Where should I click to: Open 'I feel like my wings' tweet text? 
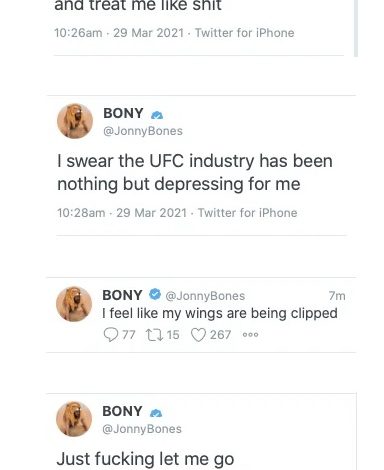[220, 313]
